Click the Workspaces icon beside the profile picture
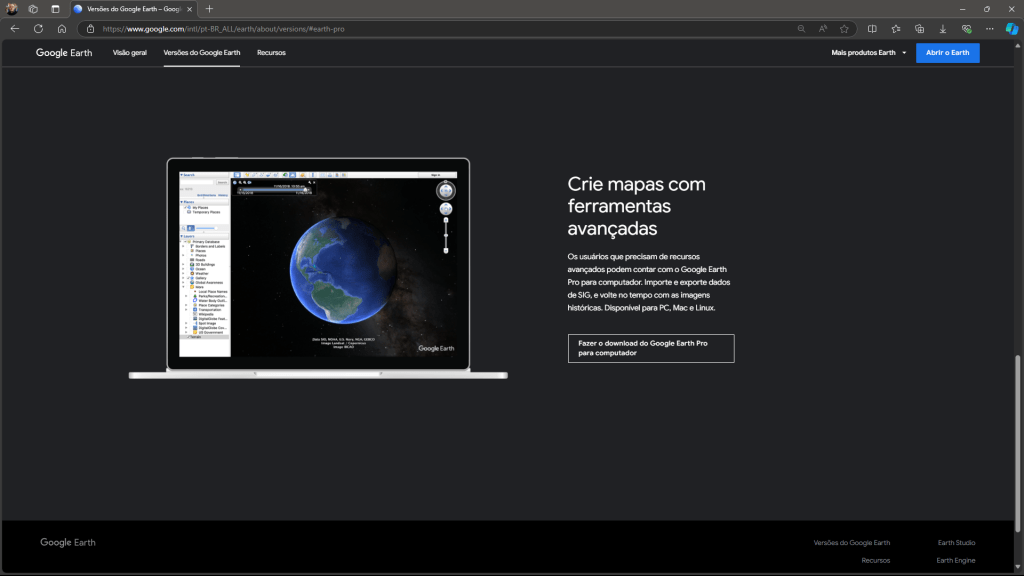The height and width of the screenshot is (576, 1024). tap(33, 9)
